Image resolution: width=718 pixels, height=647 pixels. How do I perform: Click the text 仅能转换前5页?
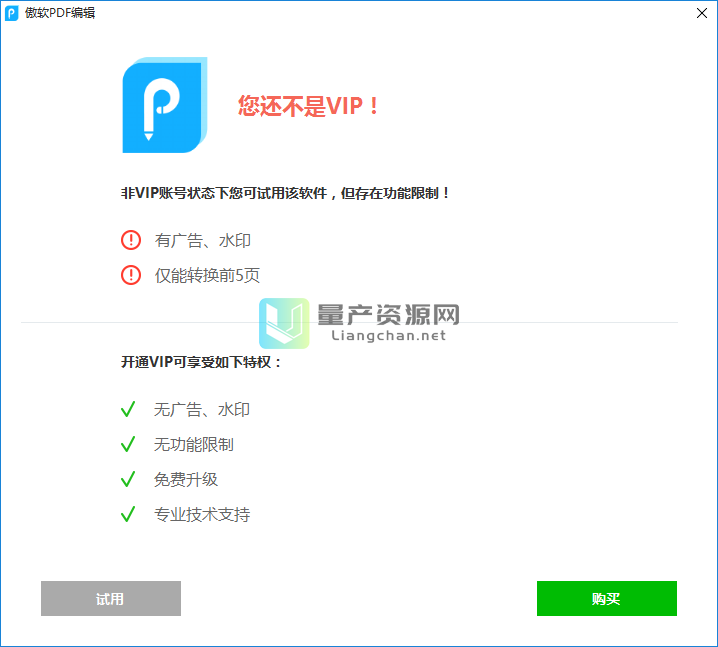pyautogui.click(x=207, y=276)
